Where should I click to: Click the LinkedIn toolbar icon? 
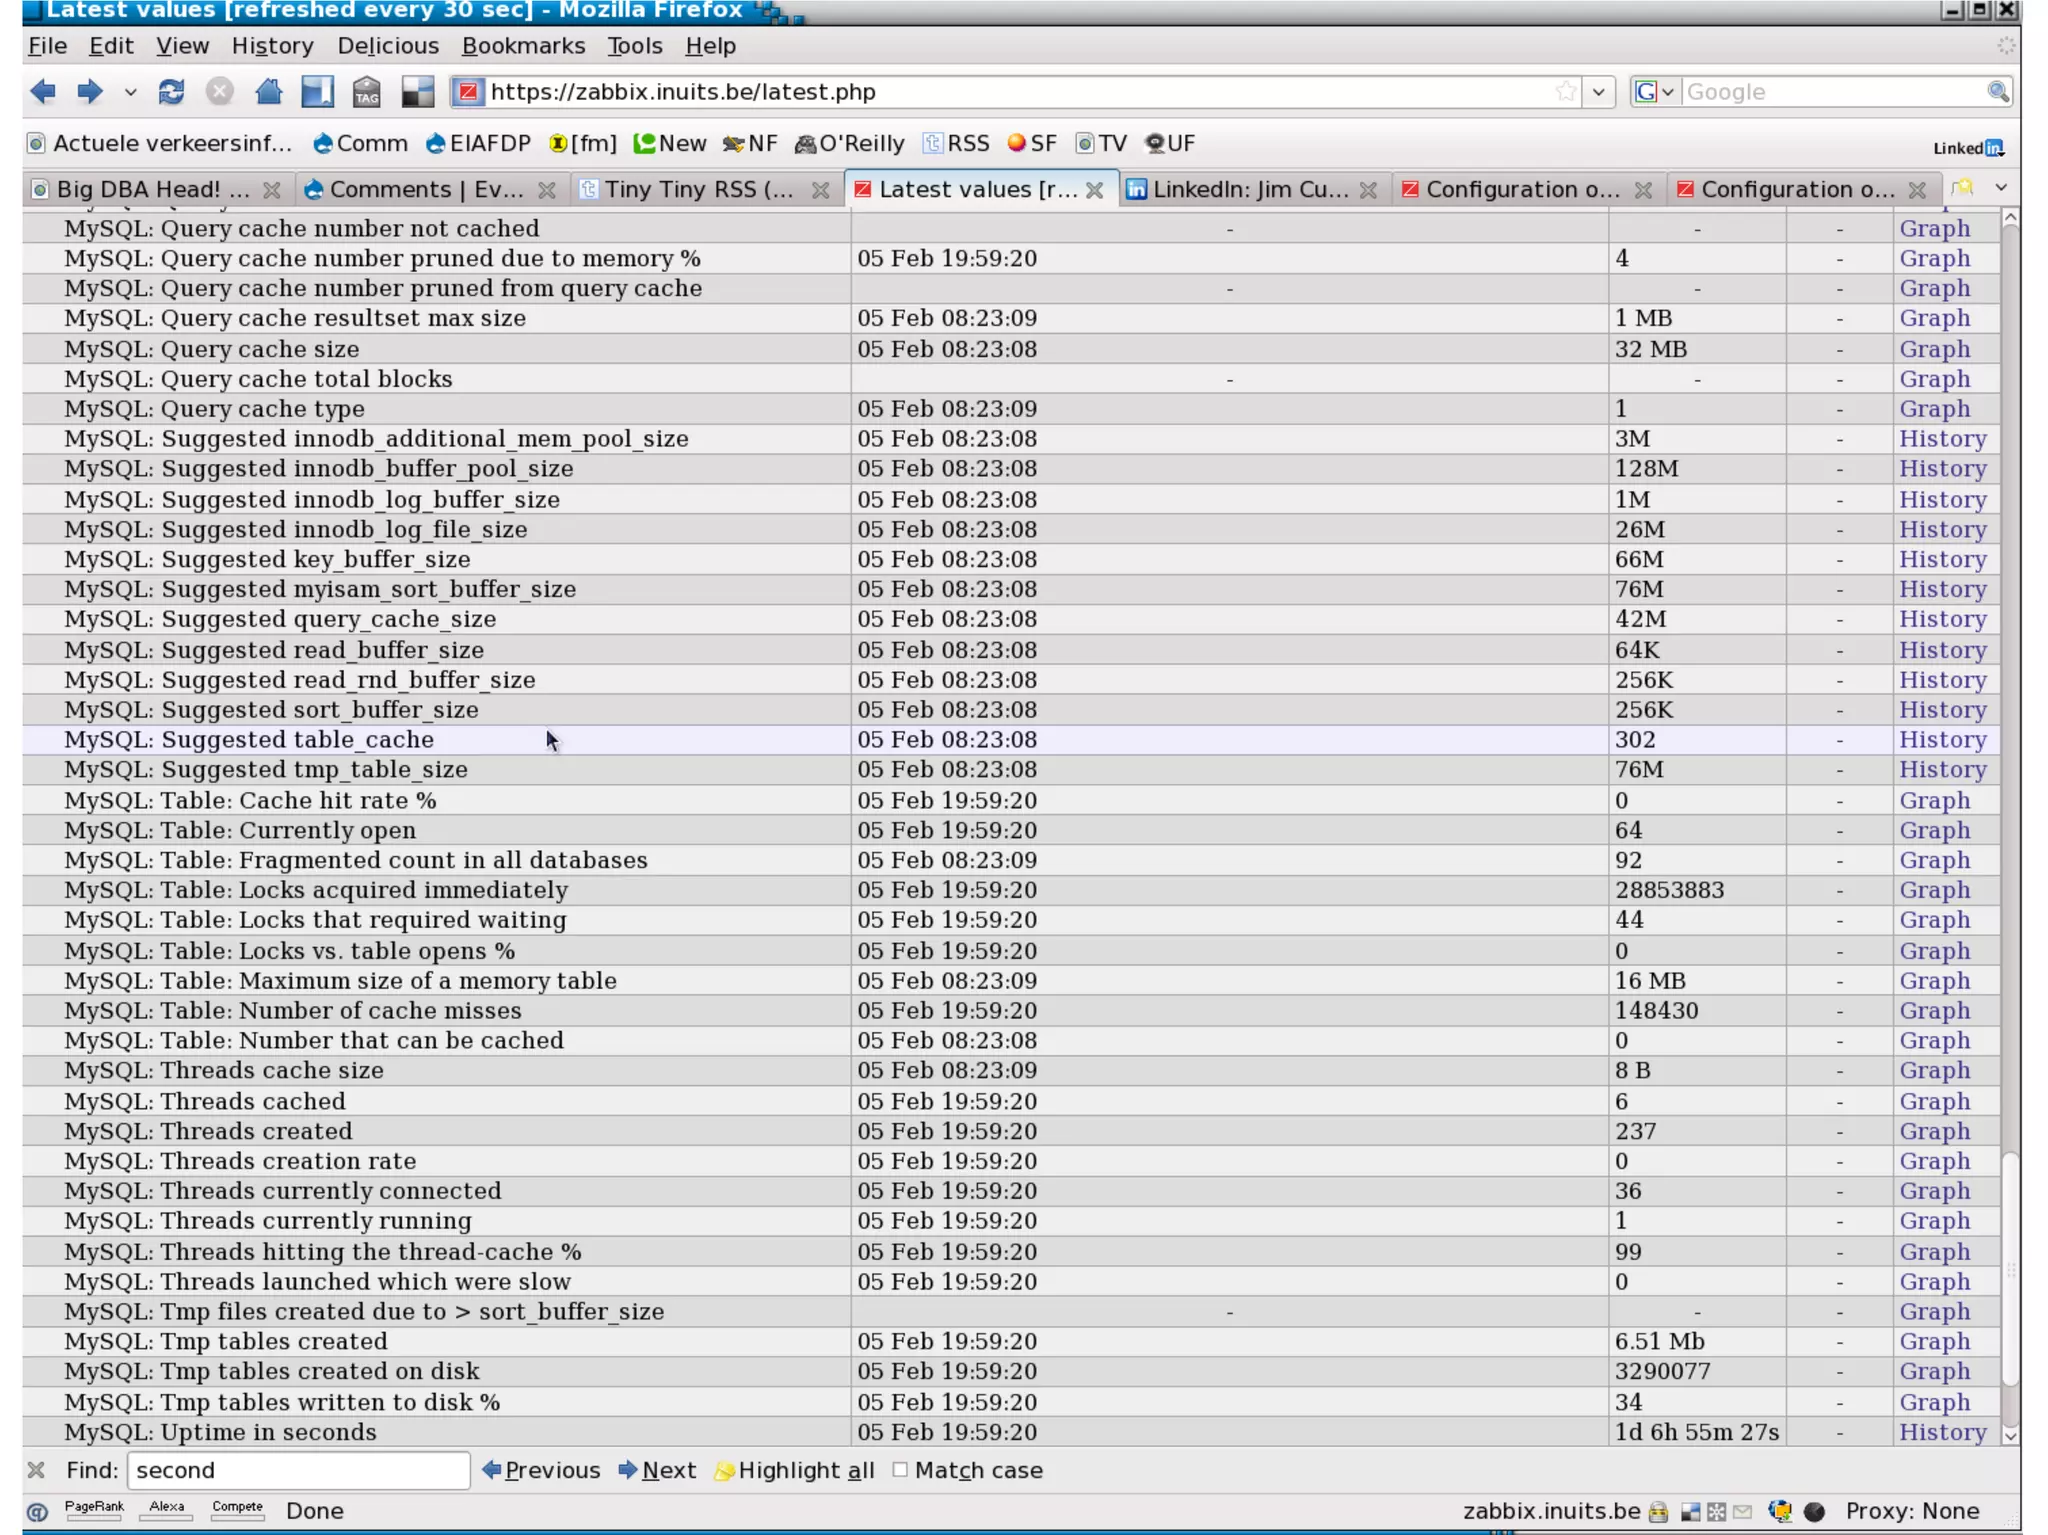(x=1967, y=148)
